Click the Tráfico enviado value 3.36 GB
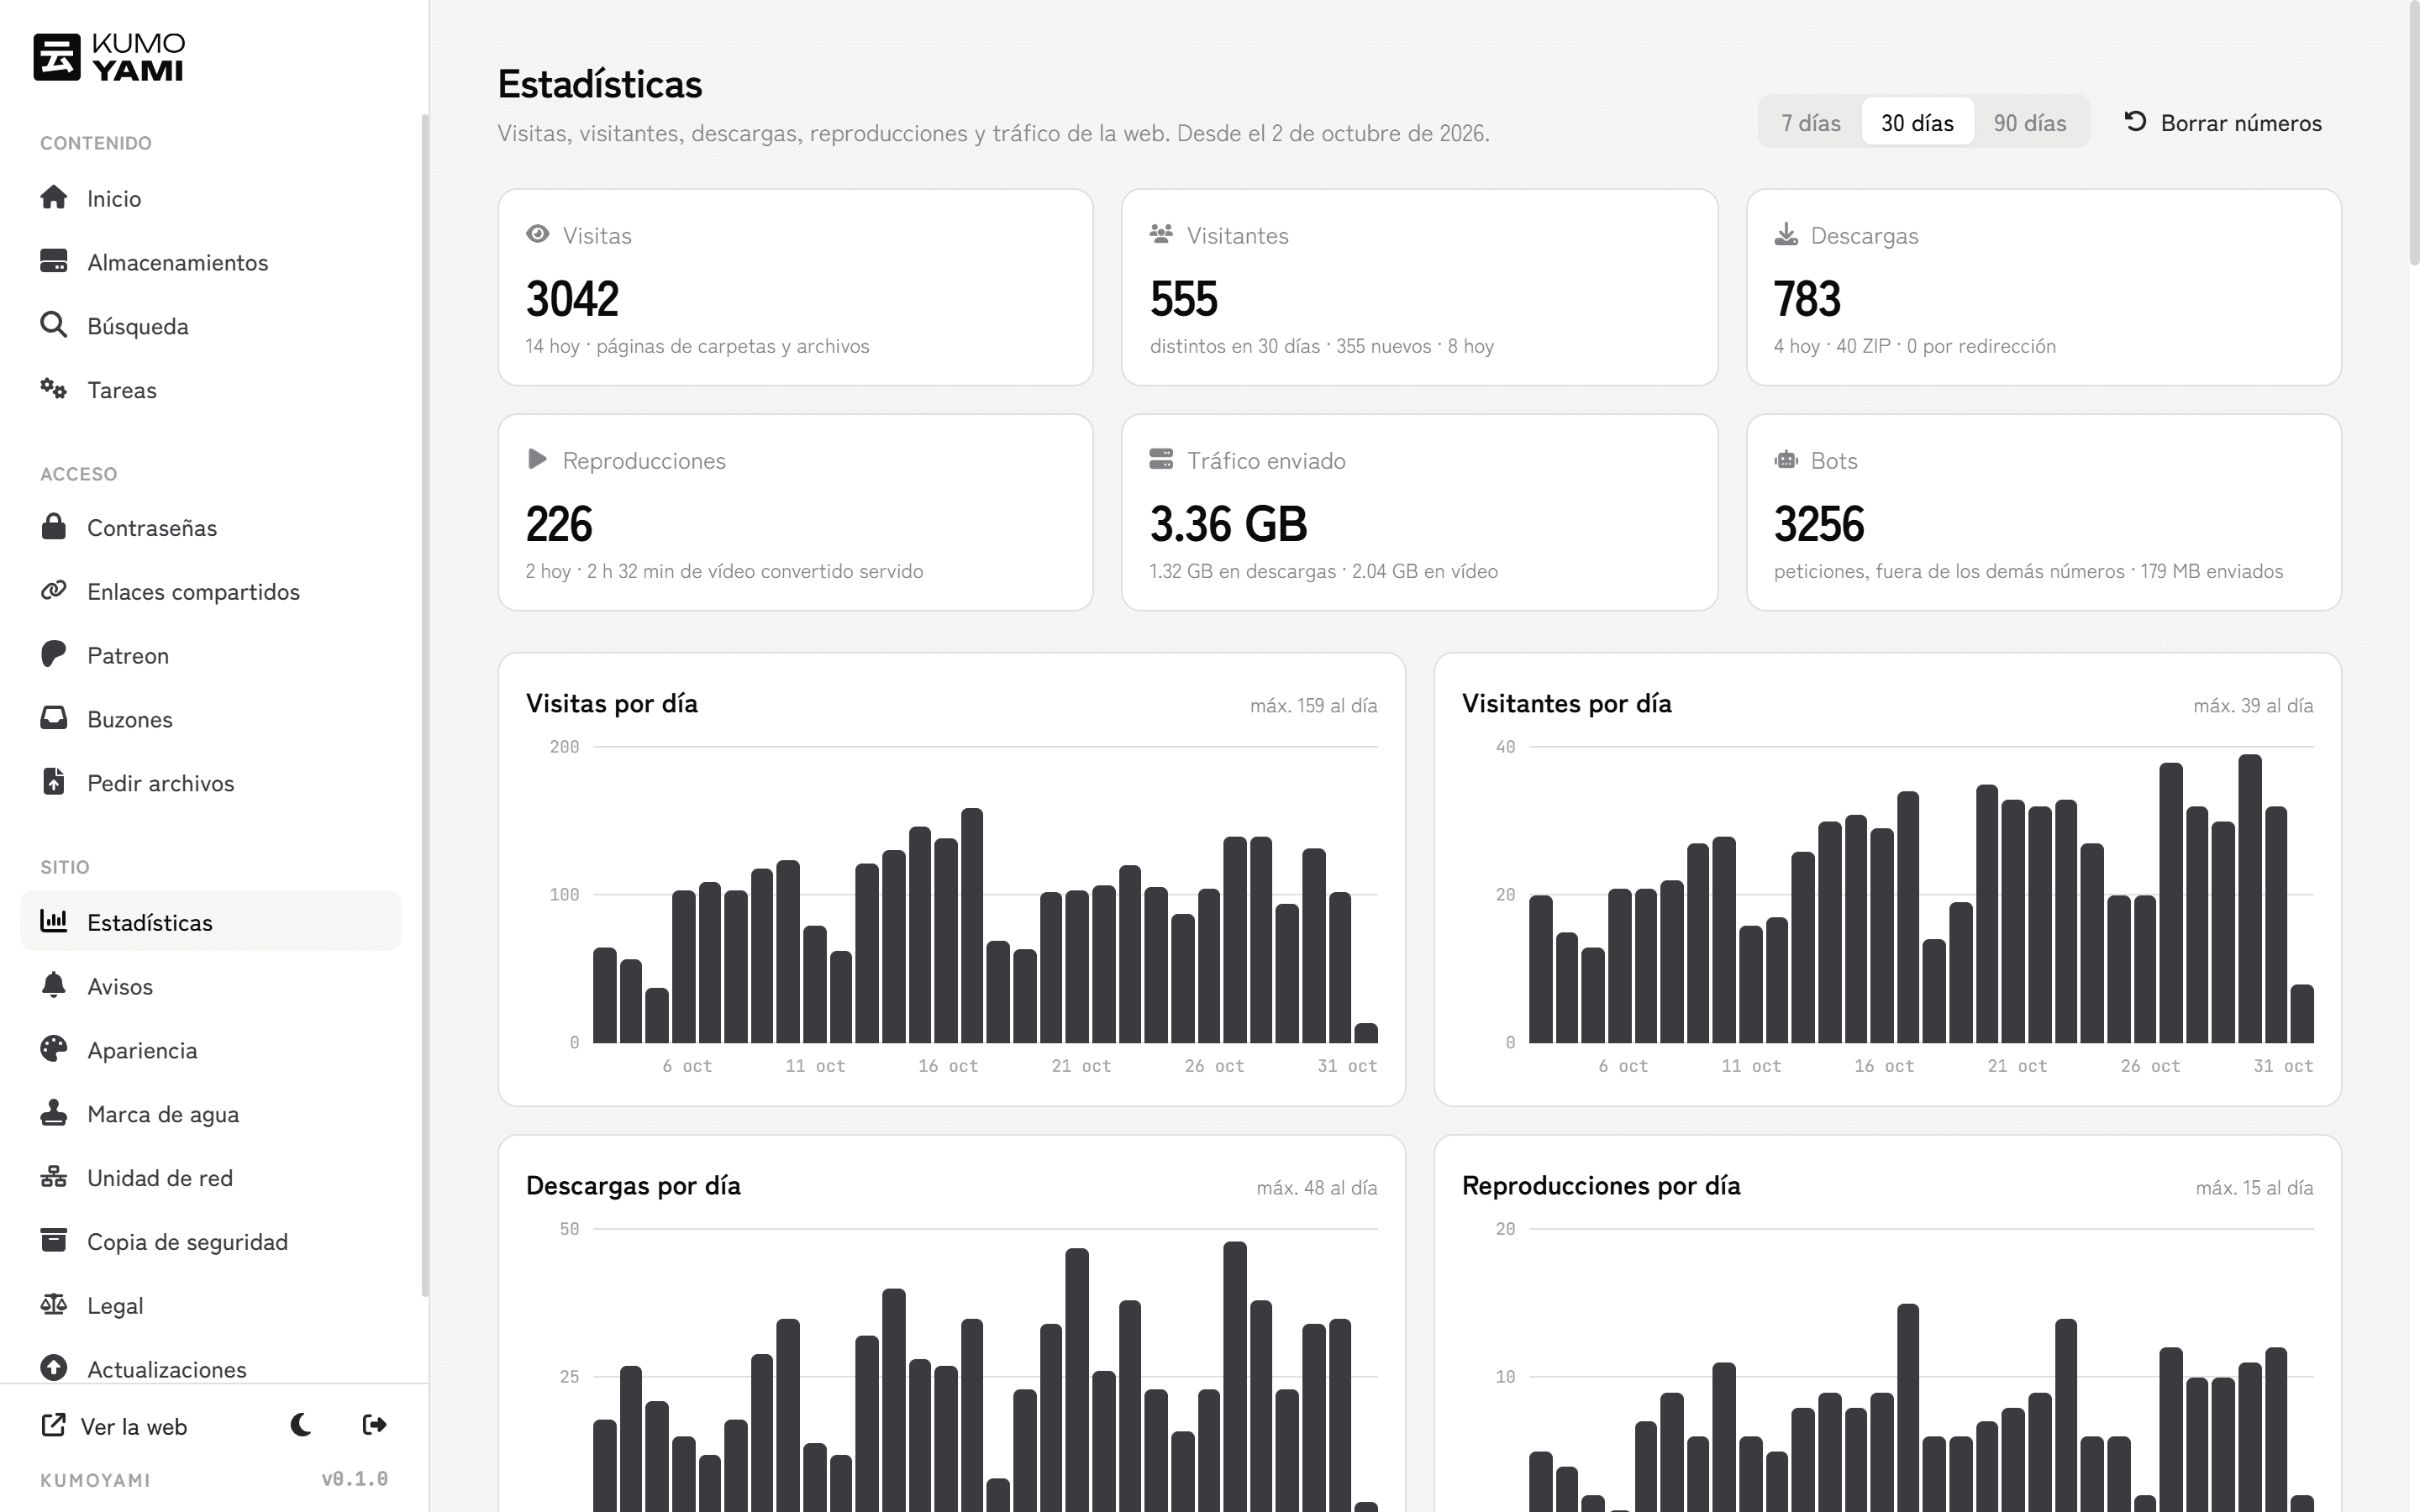 click(x=1229, y=524)
